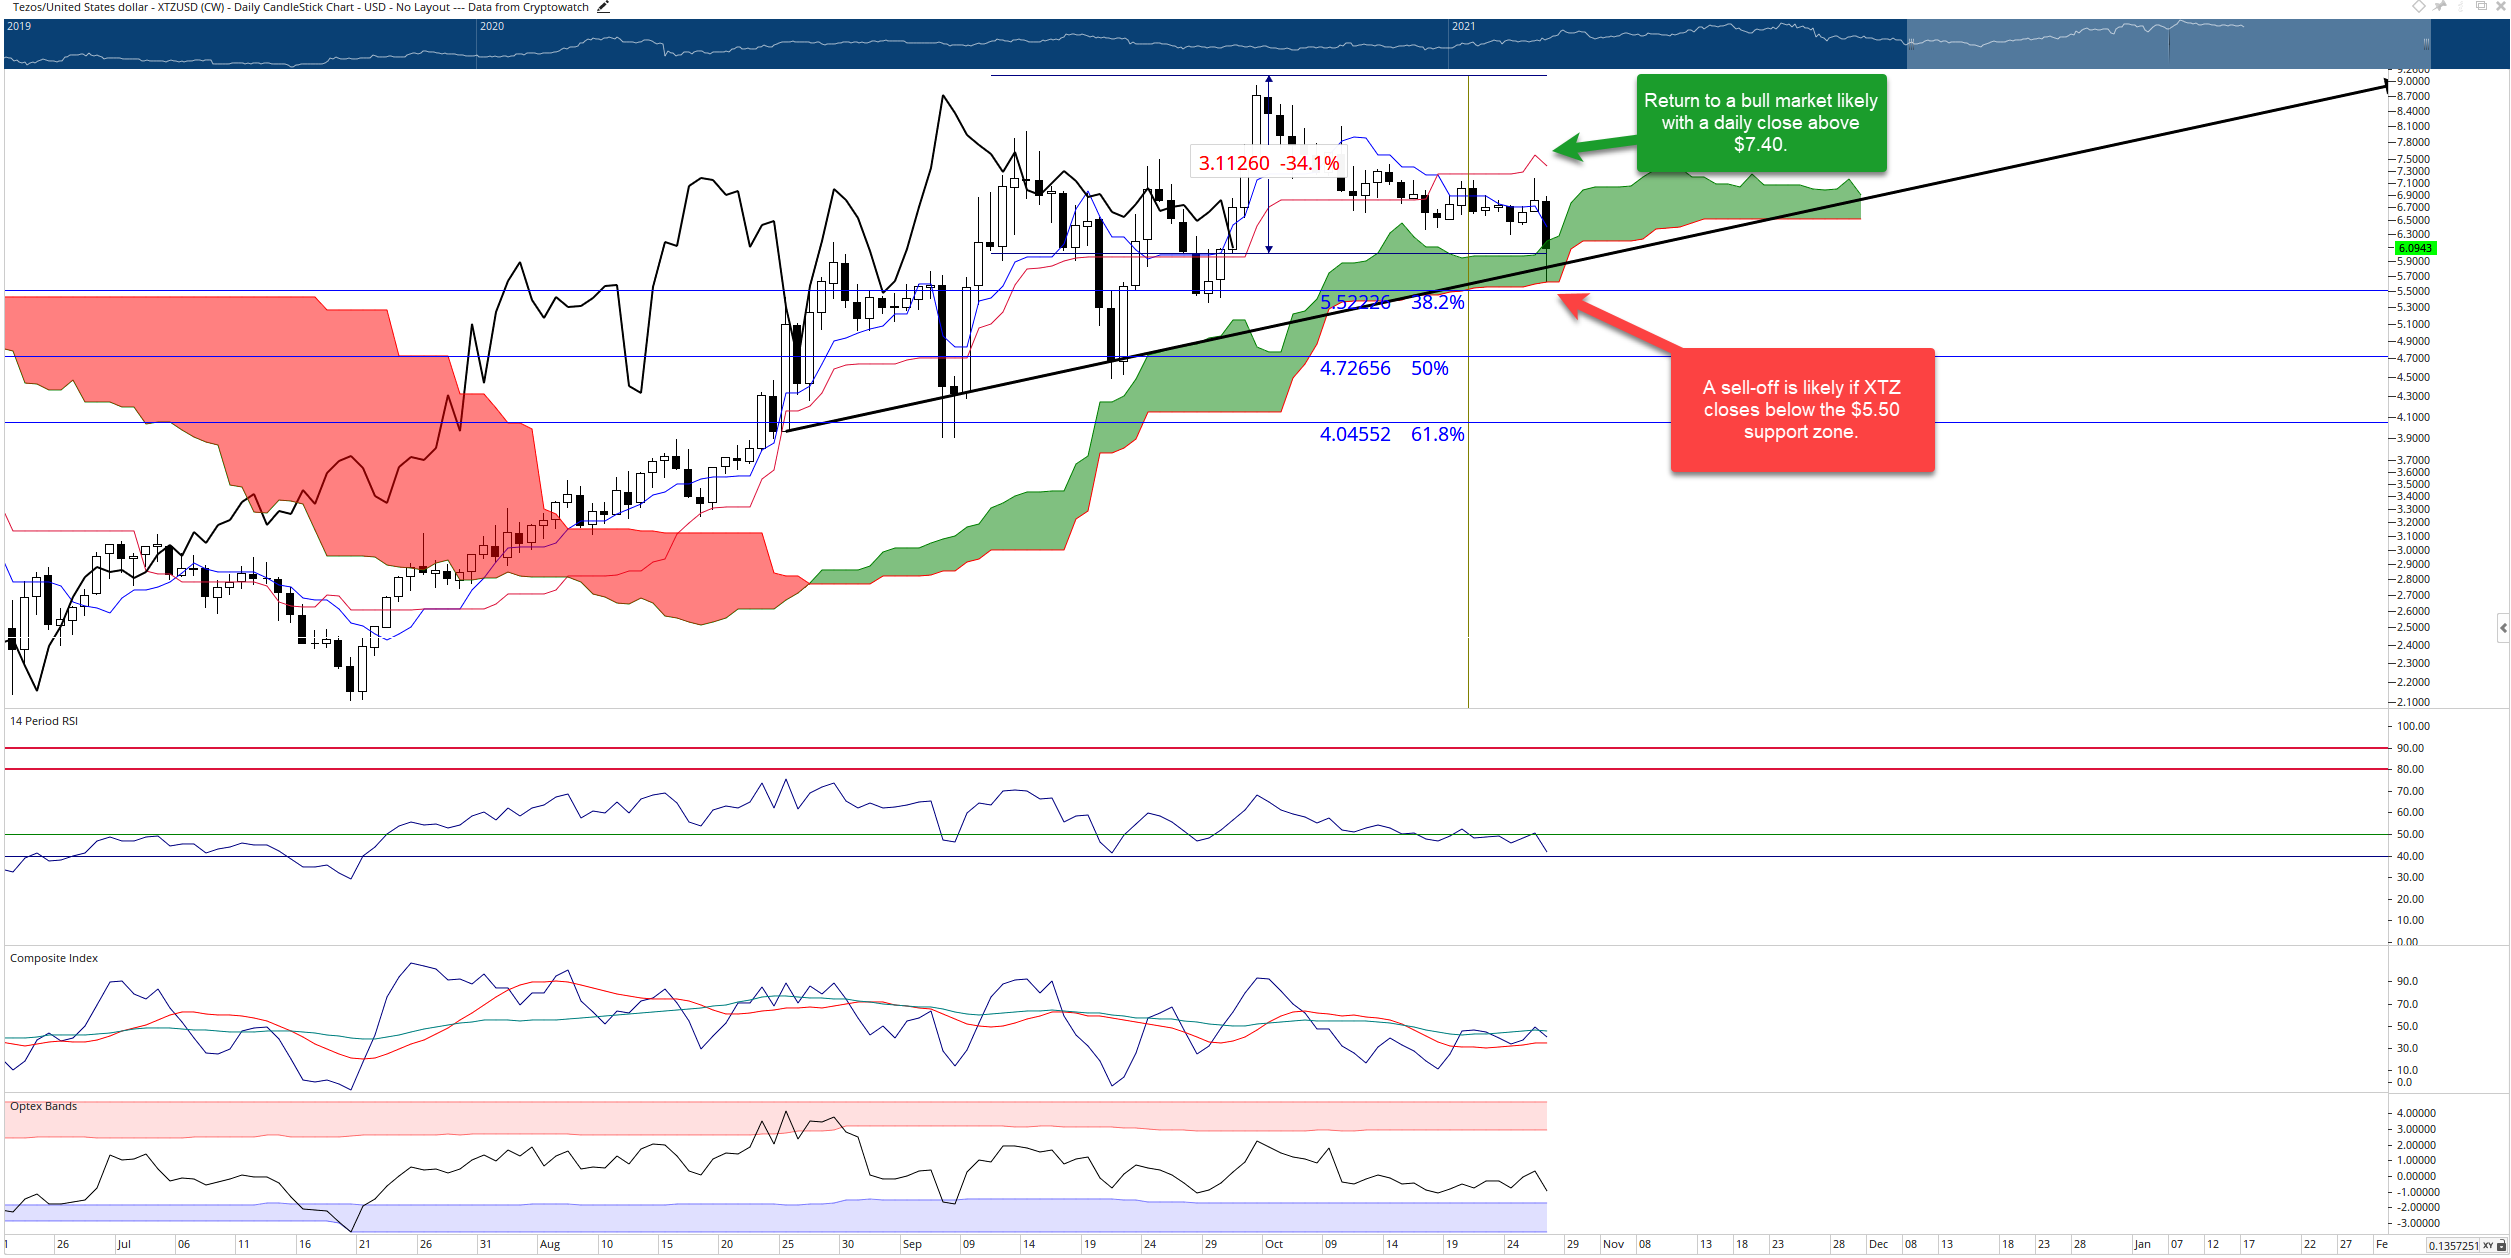Click the 38.2% Fibonacci level label
This screenshot has width=2511, height=1258.
coord(1437,302)
